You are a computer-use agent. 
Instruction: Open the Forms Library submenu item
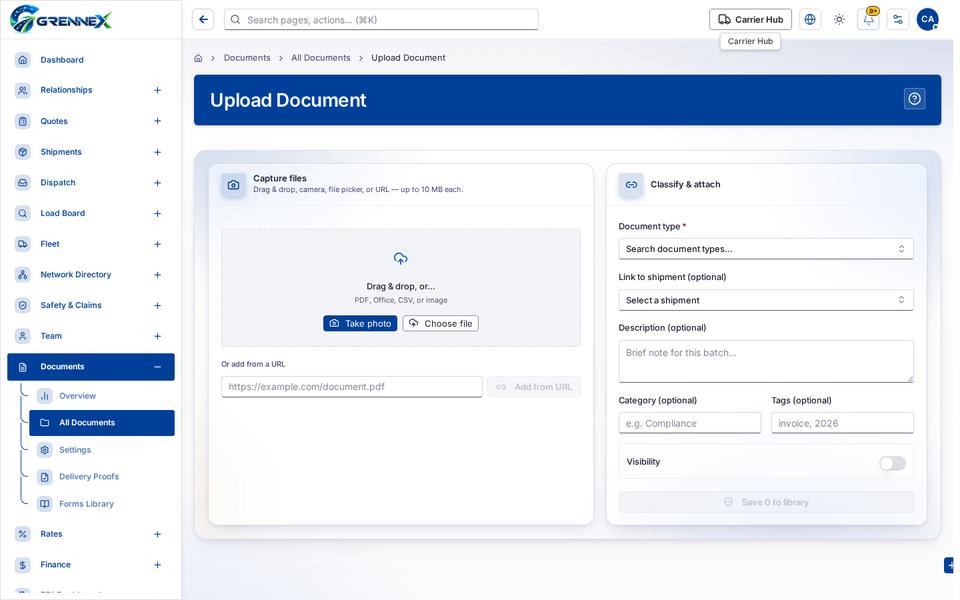pyautogui.click(x=86, y=504)
